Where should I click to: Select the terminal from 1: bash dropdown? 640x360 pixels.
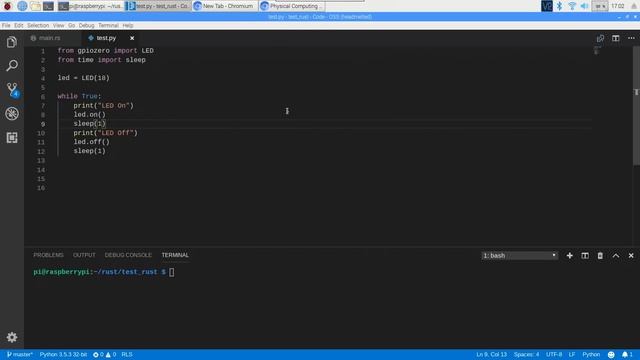[x=519, y=256]
